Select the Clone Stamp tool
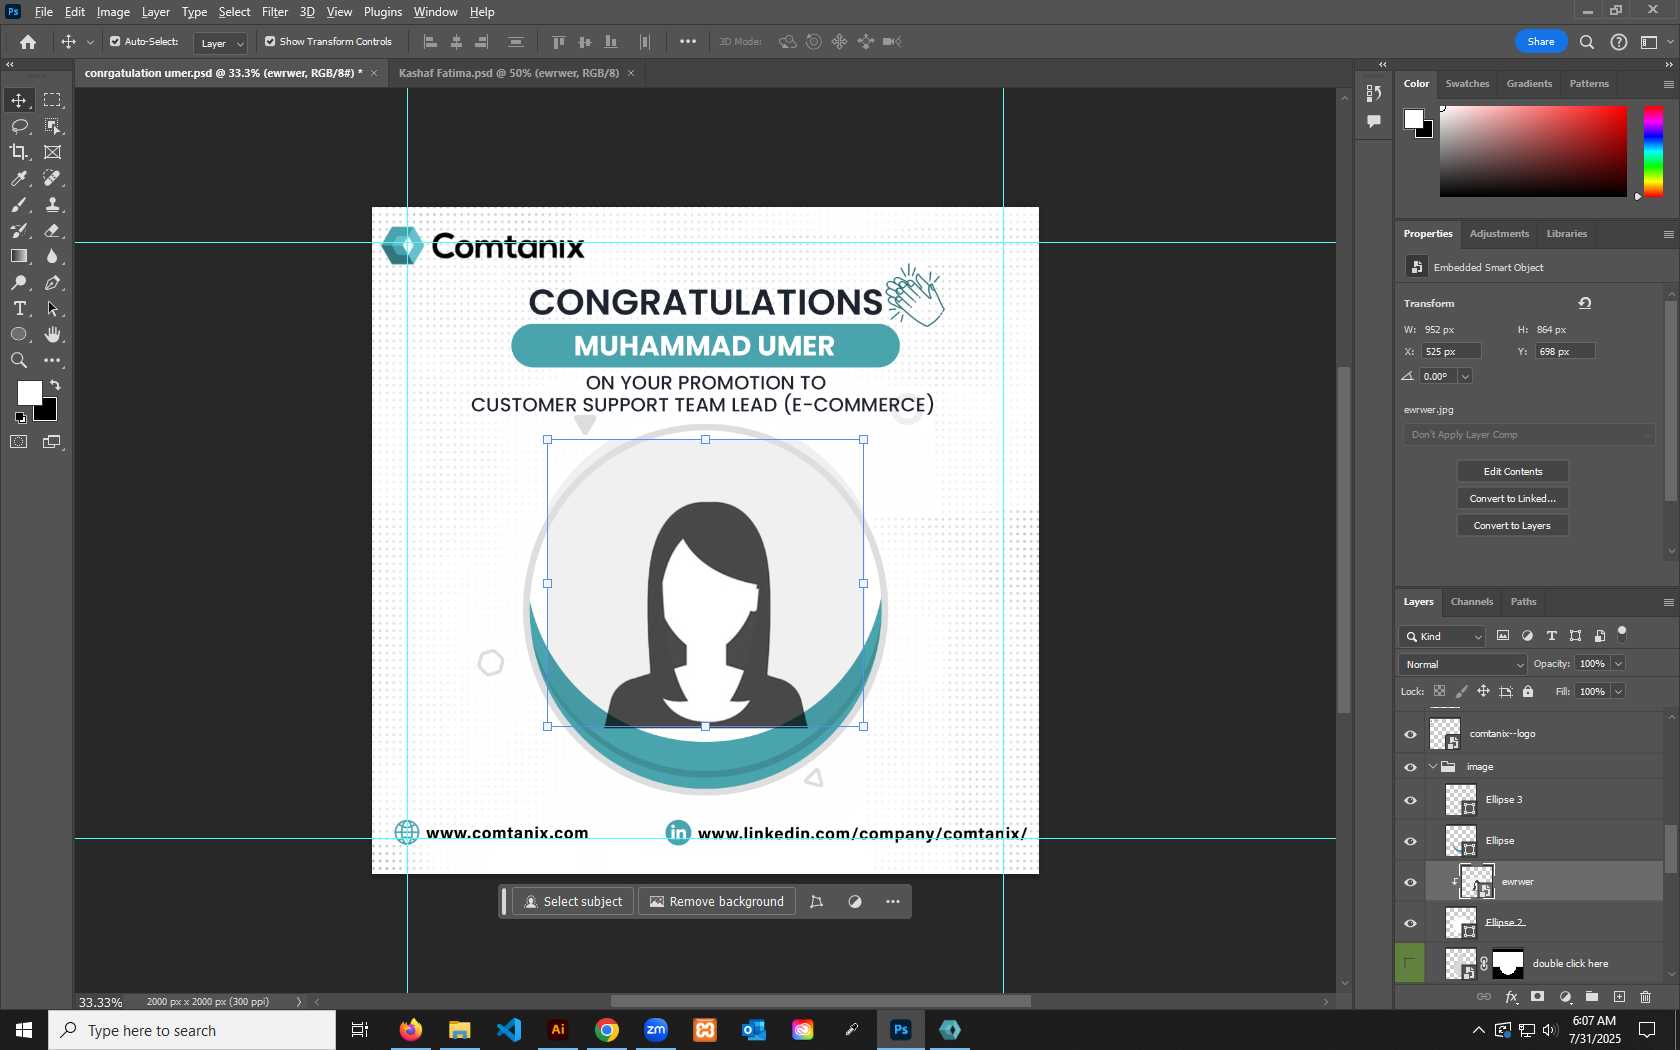This screenshot has height=1050, width=1680. coord(53,204)
